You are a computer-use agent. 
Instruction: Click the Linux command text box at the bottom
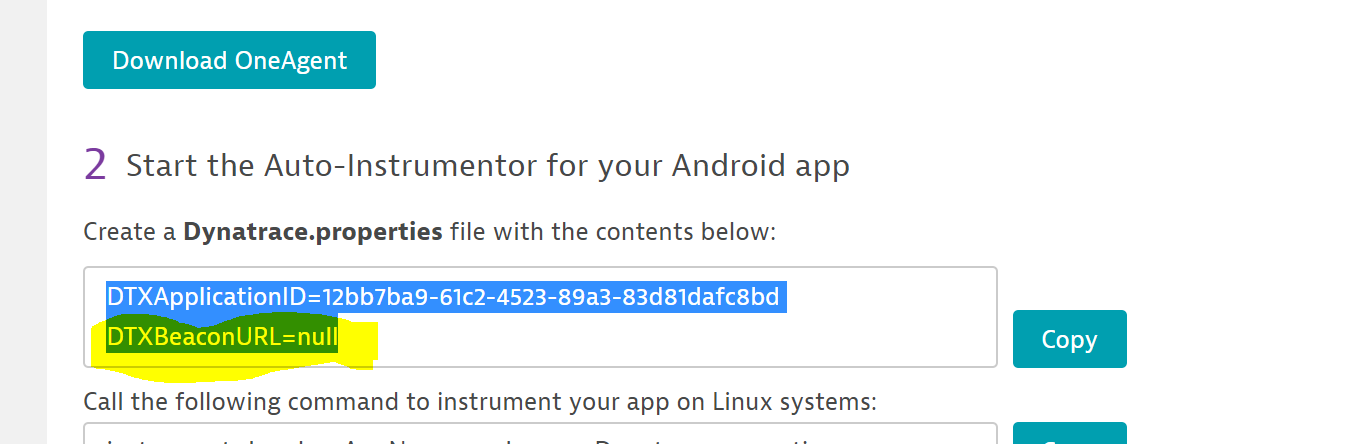point(540,435)
